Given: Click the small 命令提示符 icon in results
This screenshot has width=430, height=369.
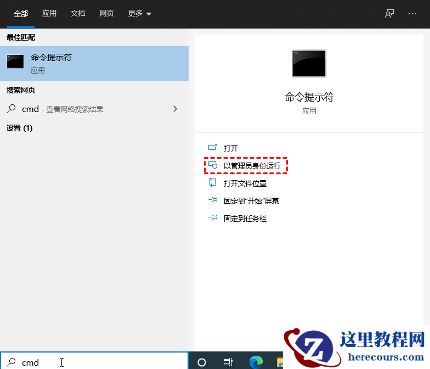Looking at the screenshot, I should click(x=15, y=62).
